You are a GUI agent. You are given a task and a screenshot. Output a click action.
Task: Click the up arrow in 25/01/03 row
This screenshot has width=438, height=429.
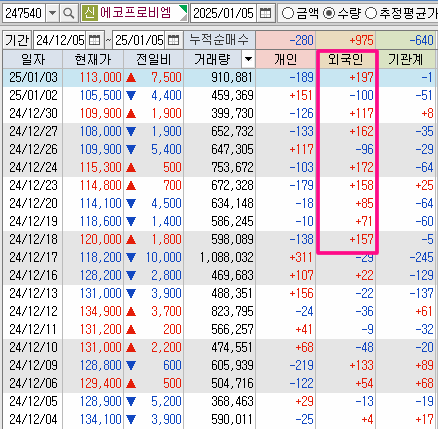[131, 78]
